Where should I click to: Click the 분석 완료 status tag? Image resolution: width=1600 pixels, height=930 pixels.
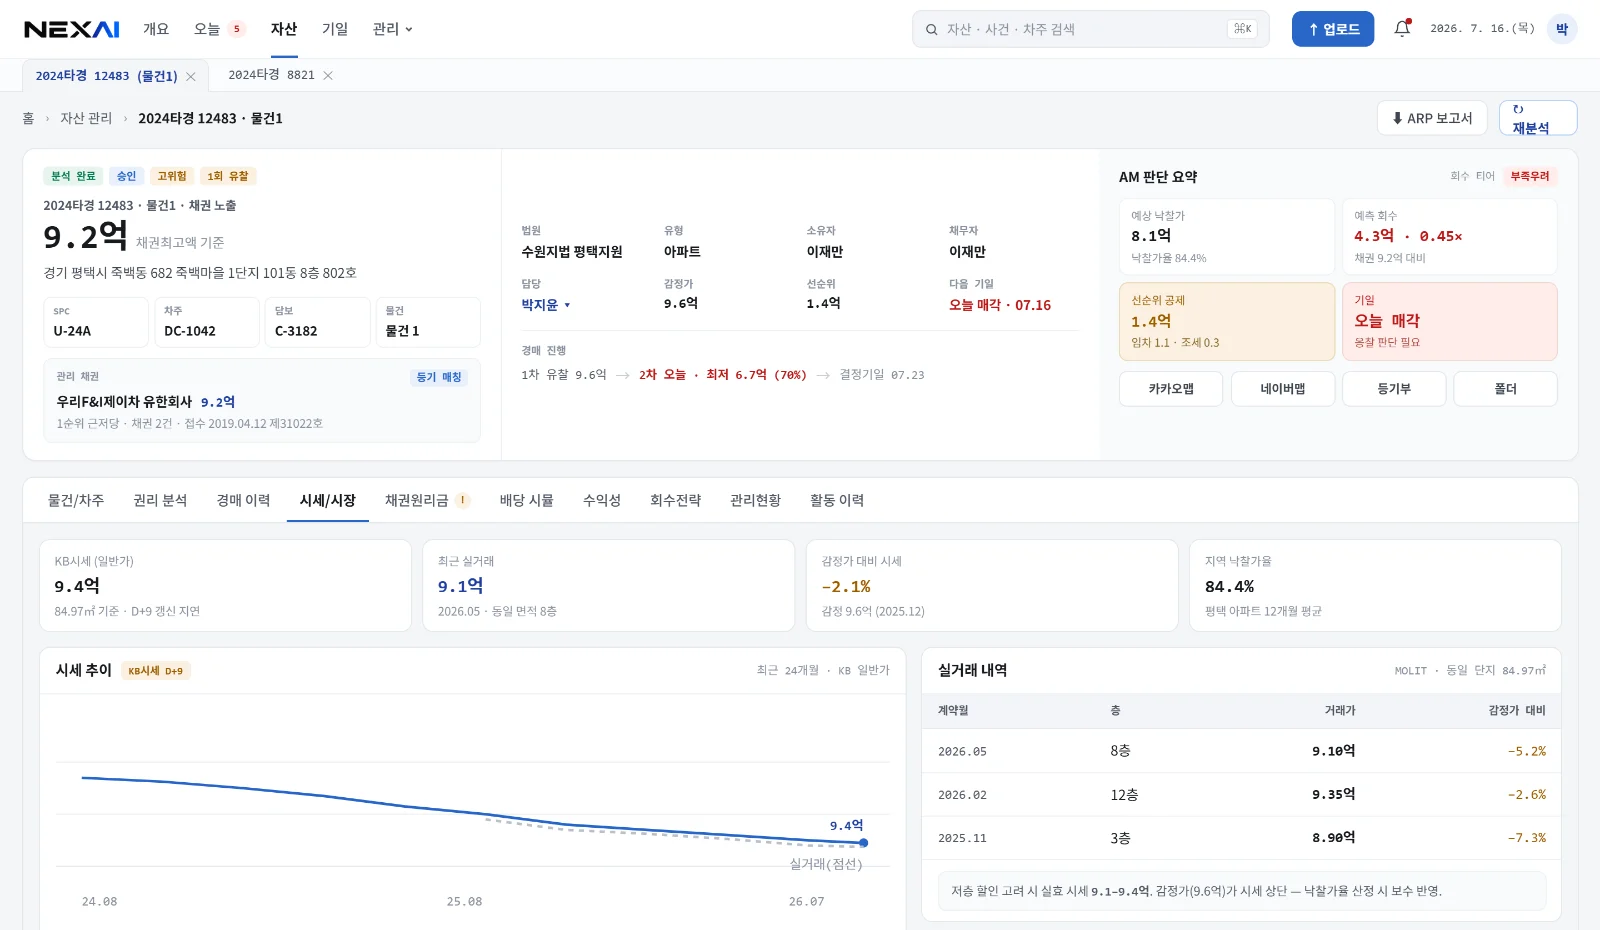click(73, 176)
